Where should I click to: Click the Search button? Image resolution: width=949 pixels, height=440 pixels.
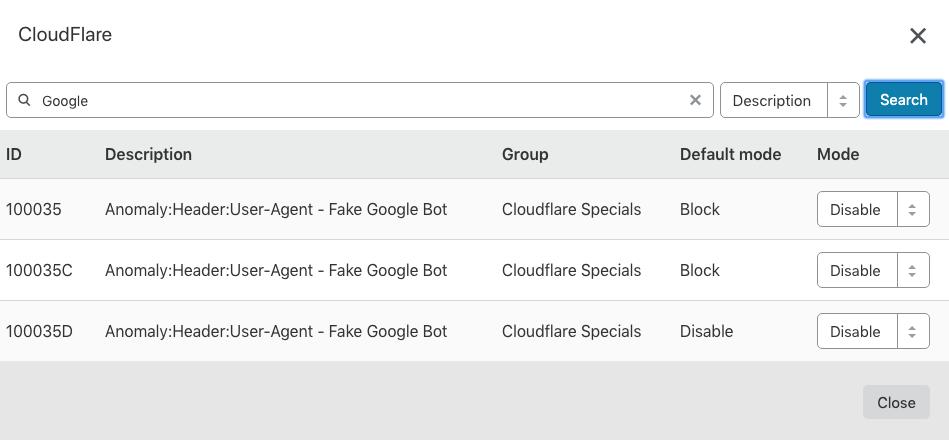[904, 99]
